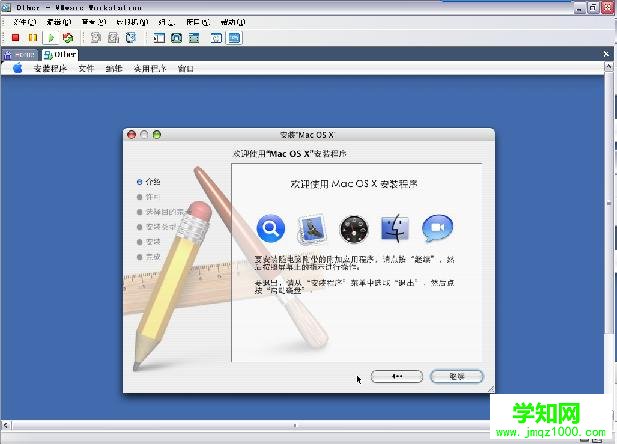
Task: Open the Apple menu in the guest
Action: (x=17, y=68)
